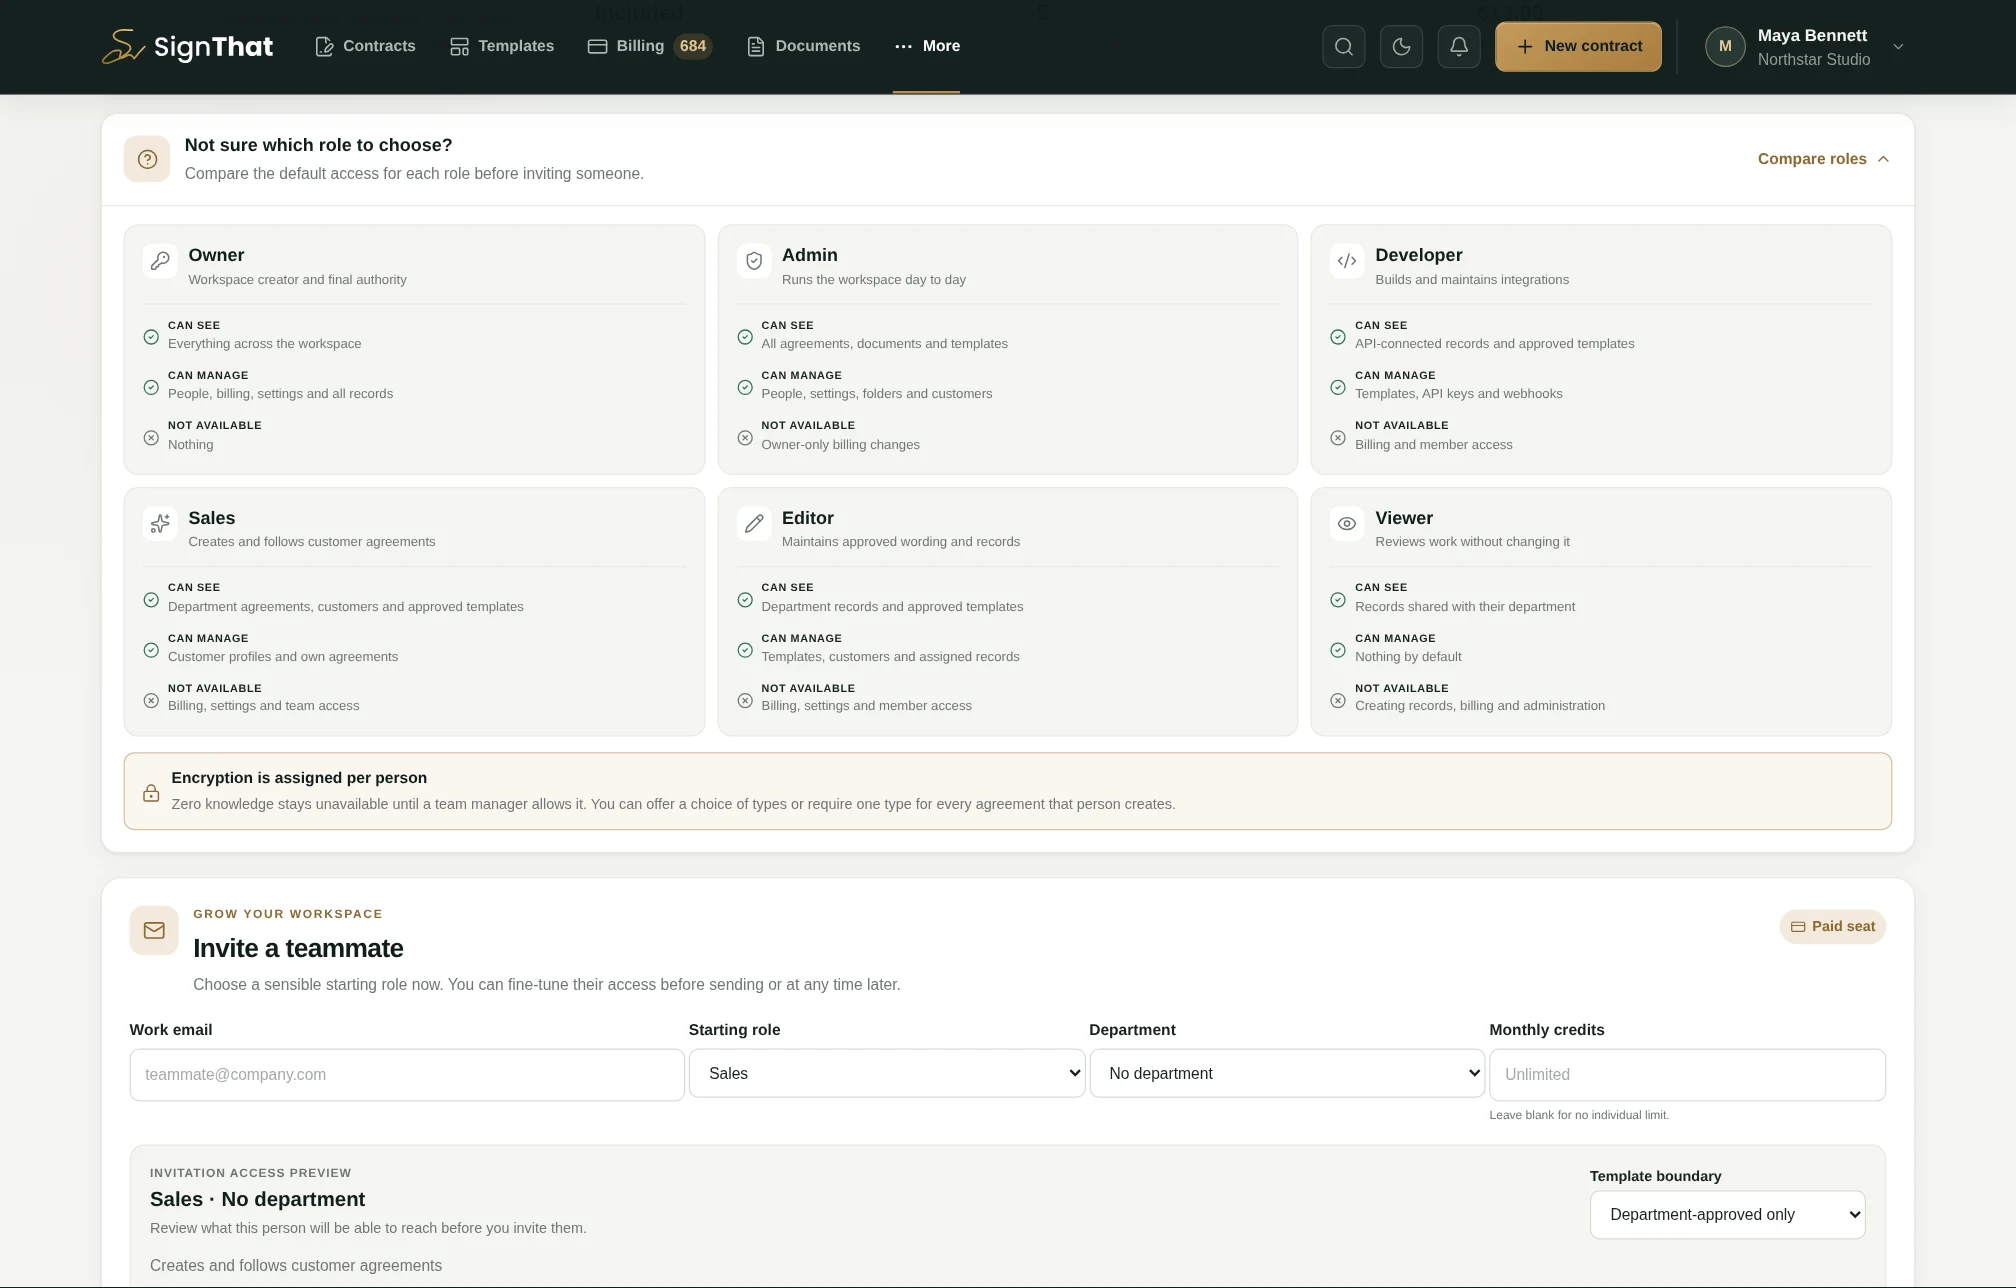Click Developer 'Can manage' check icon
Image resolution: width=2016 pixels, height=1288 pixels.
[1338, 387]
